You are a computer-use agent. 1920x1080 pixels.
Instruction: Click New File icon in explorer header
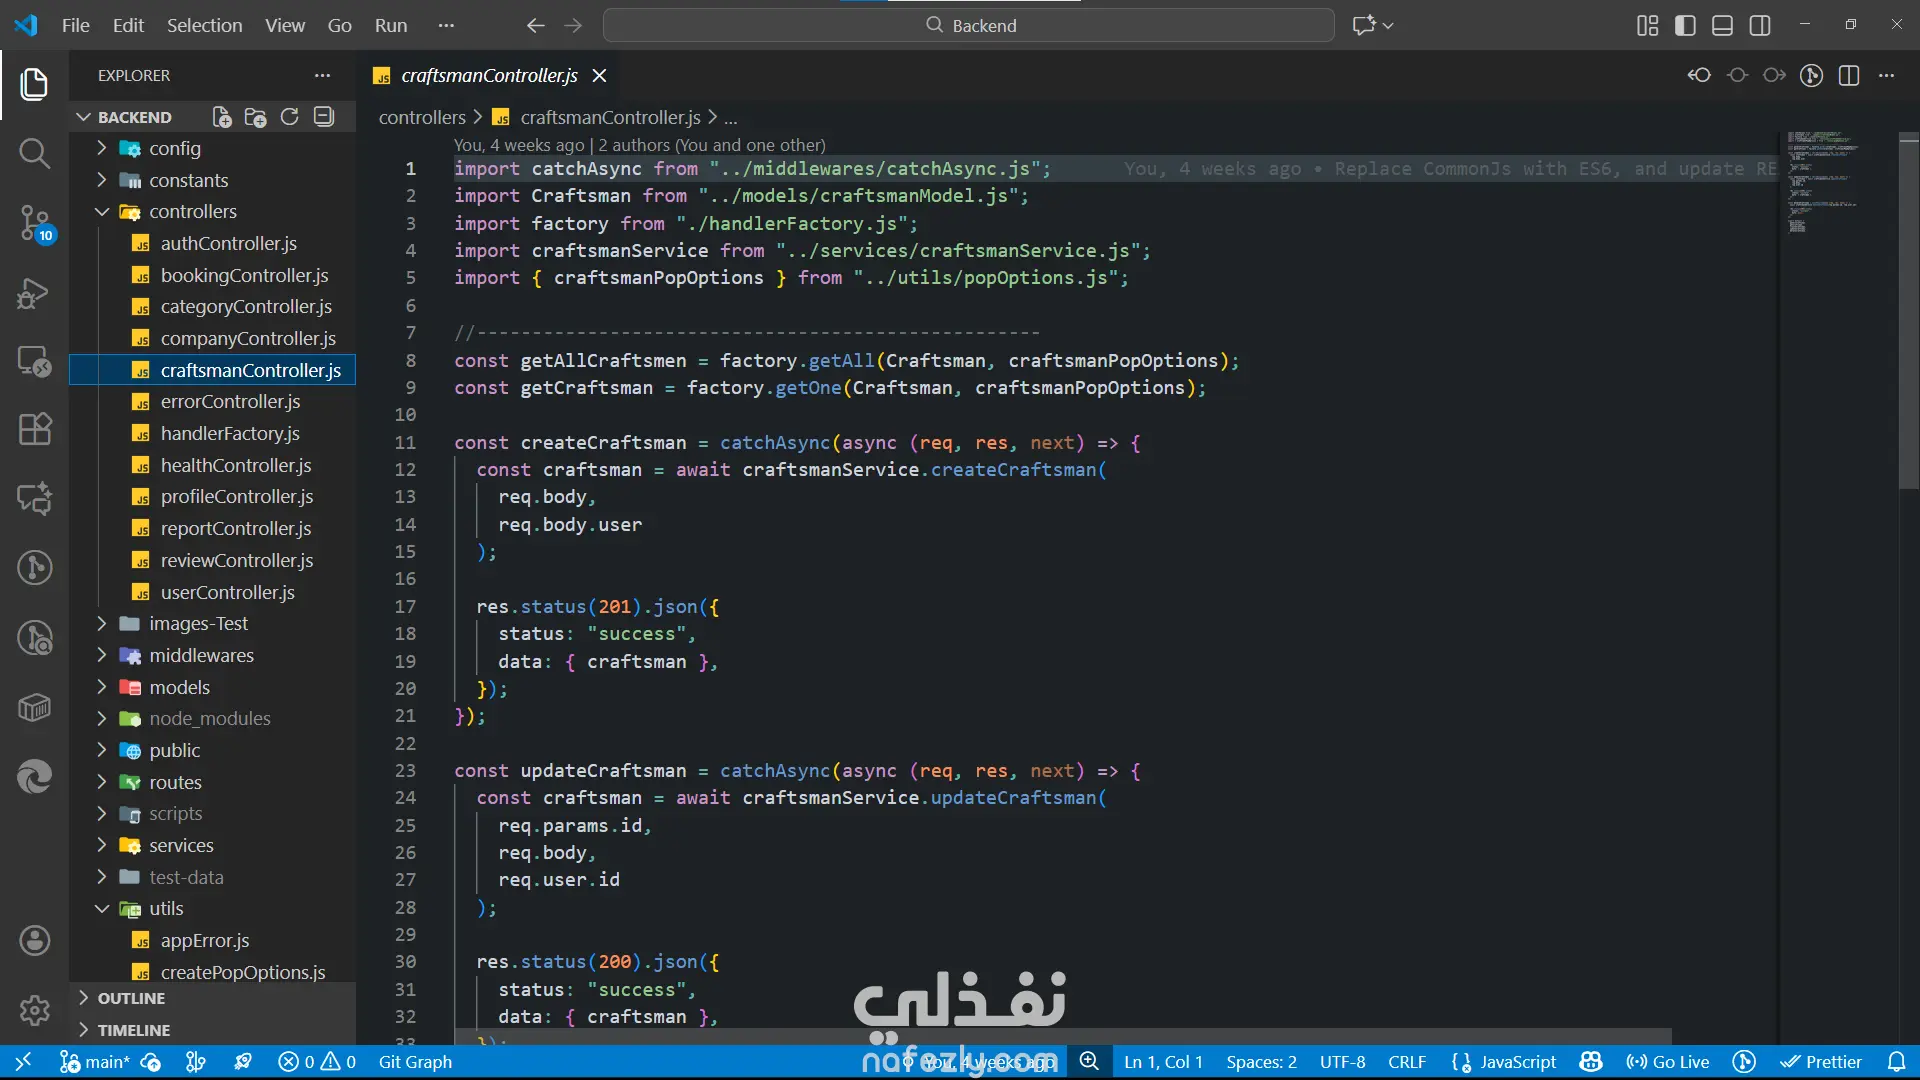(222, 117)
